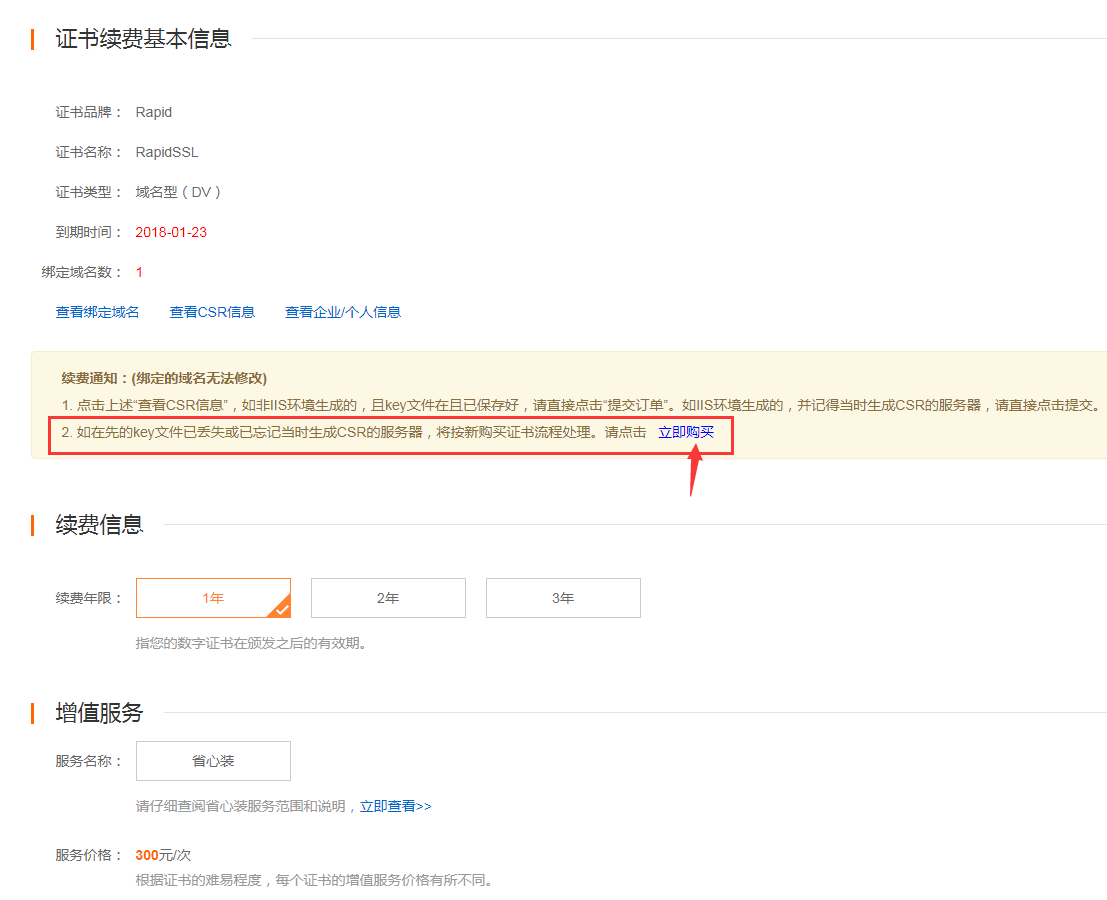1107x900 pixels.
Task: Click notice line 1 about 查看CSR信息
Action: coord(580,405)
